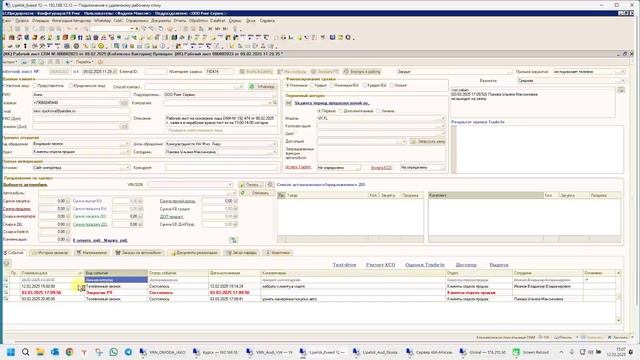Click into the Концерн input field

[222, 168]
